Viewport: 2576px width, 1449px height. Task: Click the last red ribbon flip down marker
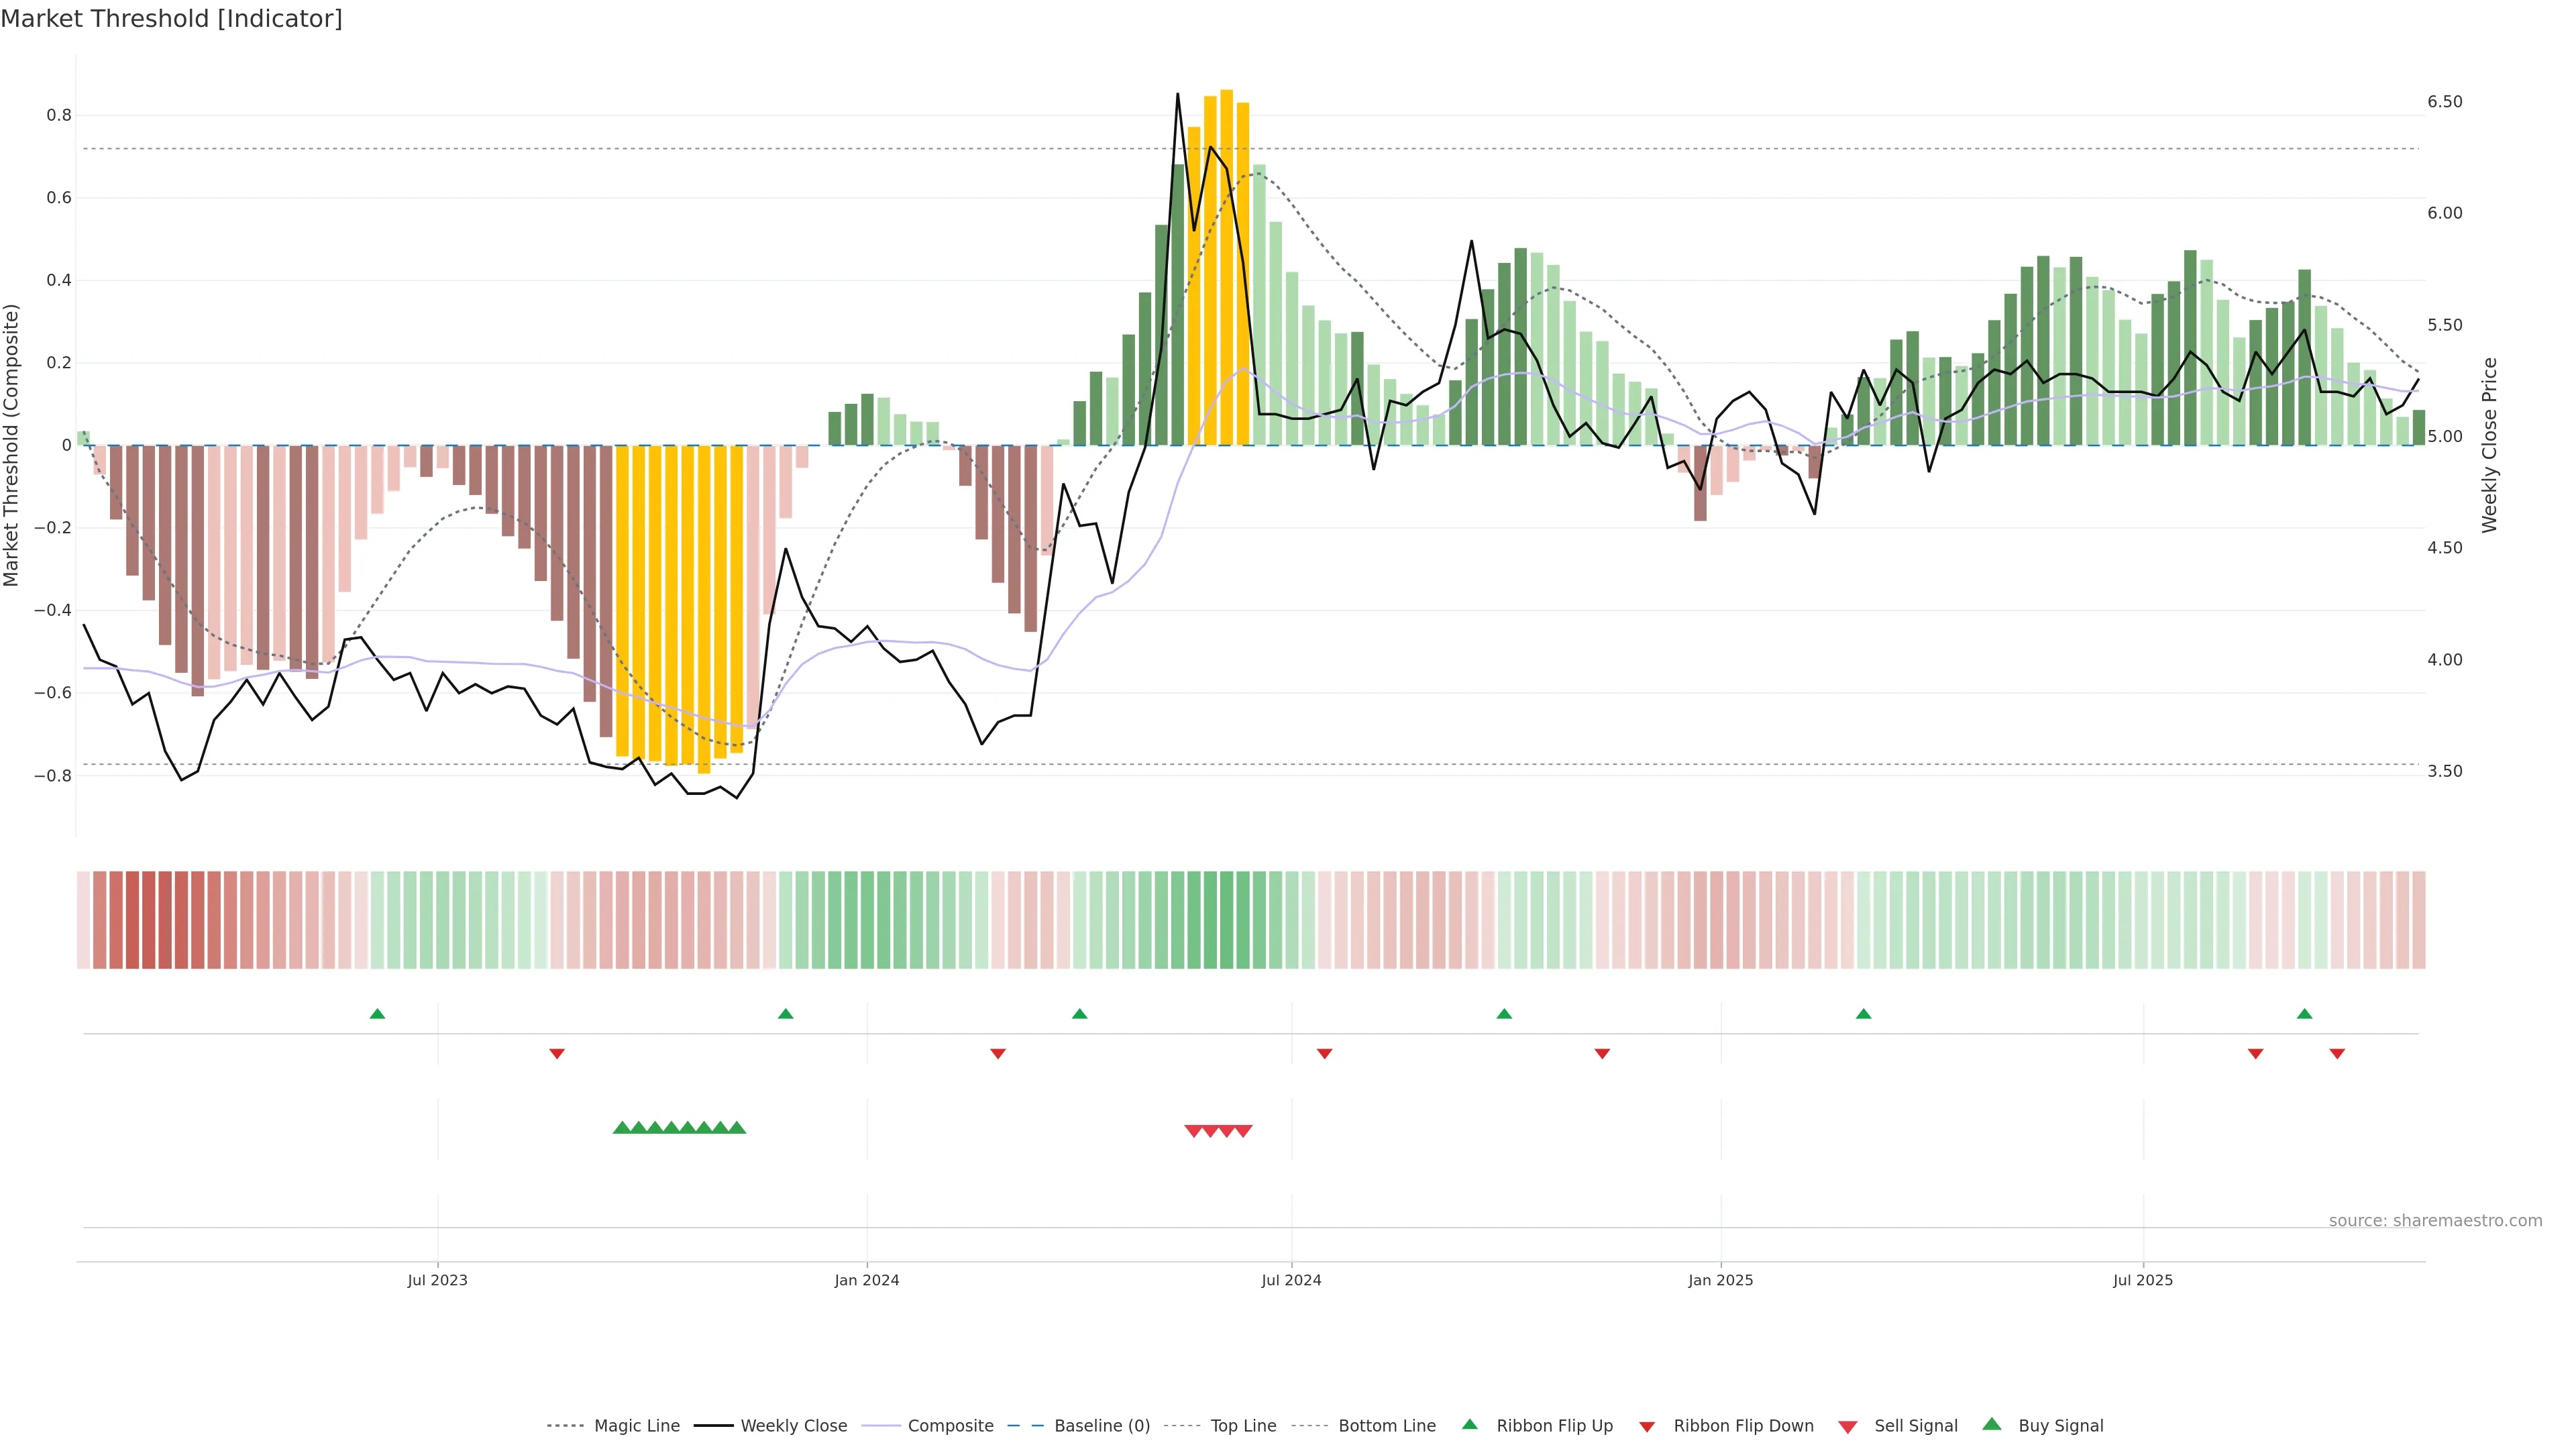[2337, 1053]
